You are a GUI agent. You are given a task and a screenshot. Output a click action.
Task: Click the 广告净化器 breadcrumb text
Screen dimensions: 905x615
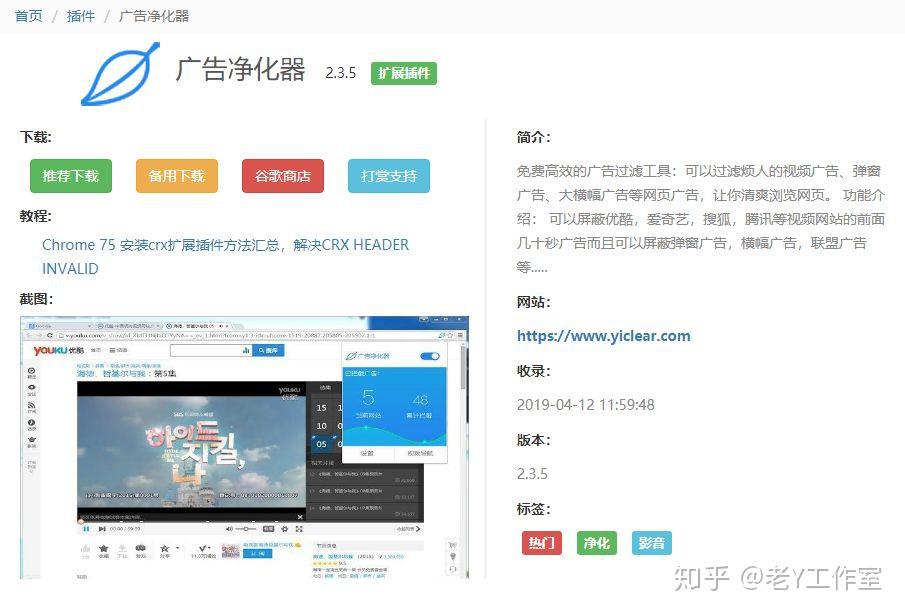154,16
